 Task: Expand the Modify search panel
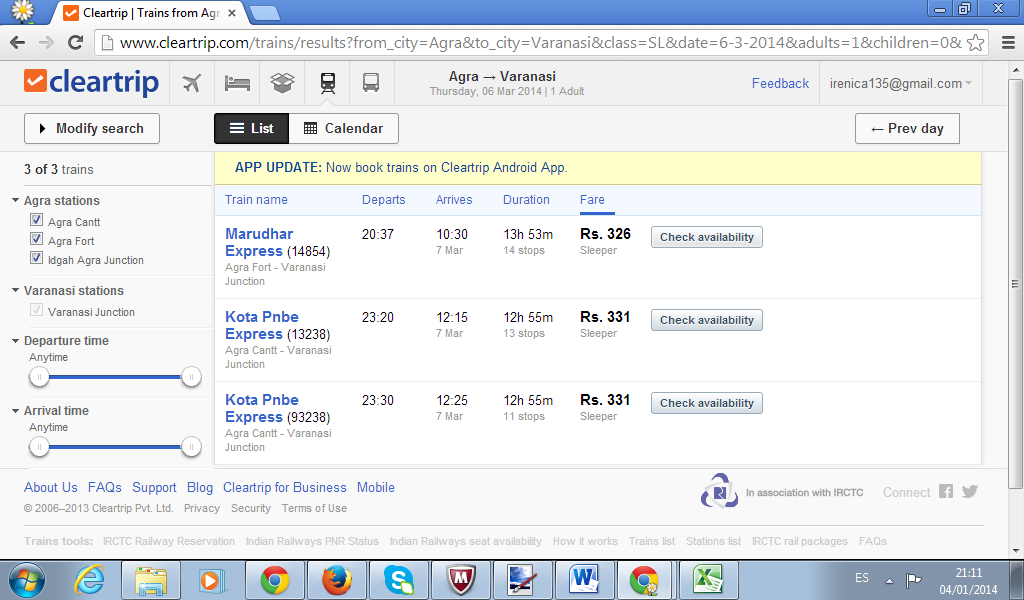91,129
